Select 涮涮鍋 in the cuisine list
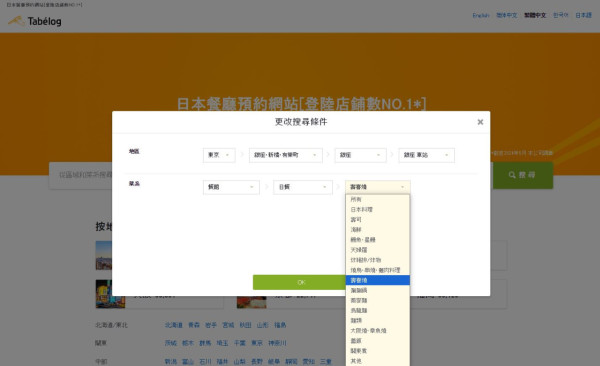Viewport: 600px width, 366px height. pyautogui.click(x=377, y=290)
